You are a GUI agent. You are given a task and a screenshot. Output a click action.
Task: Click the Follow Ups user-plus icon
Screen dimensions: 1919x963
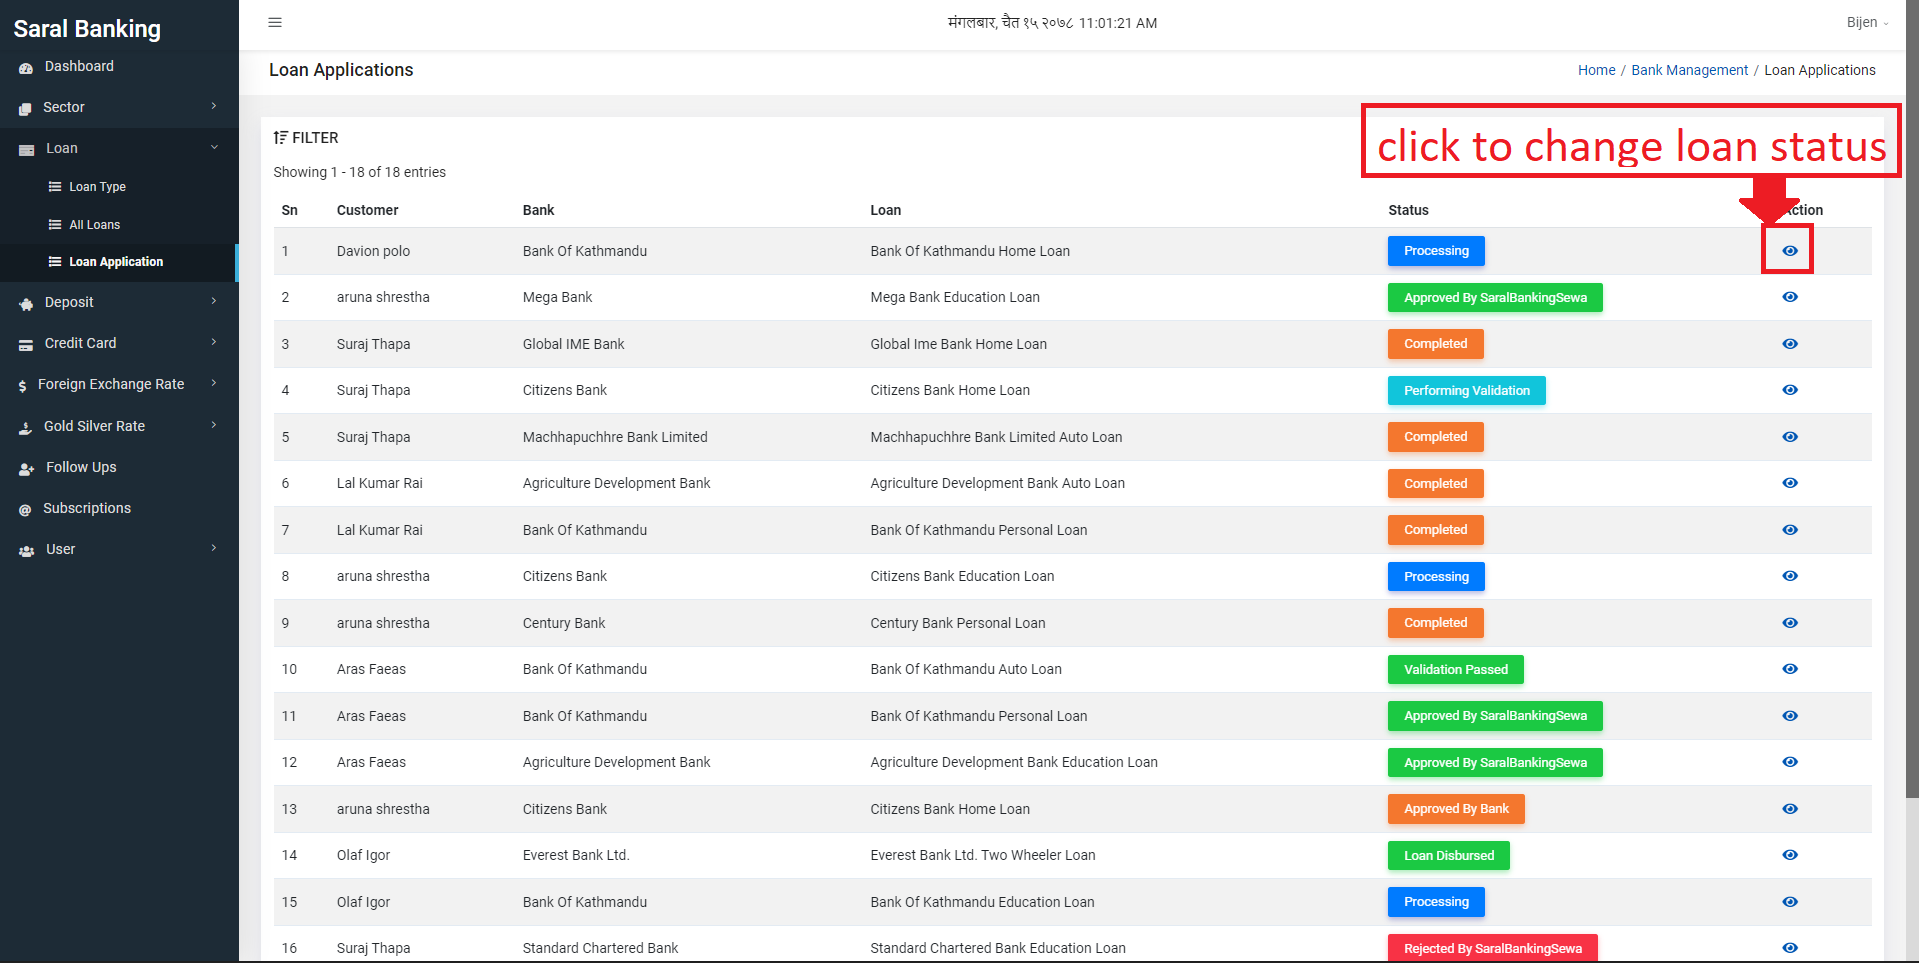click(27, 468)
